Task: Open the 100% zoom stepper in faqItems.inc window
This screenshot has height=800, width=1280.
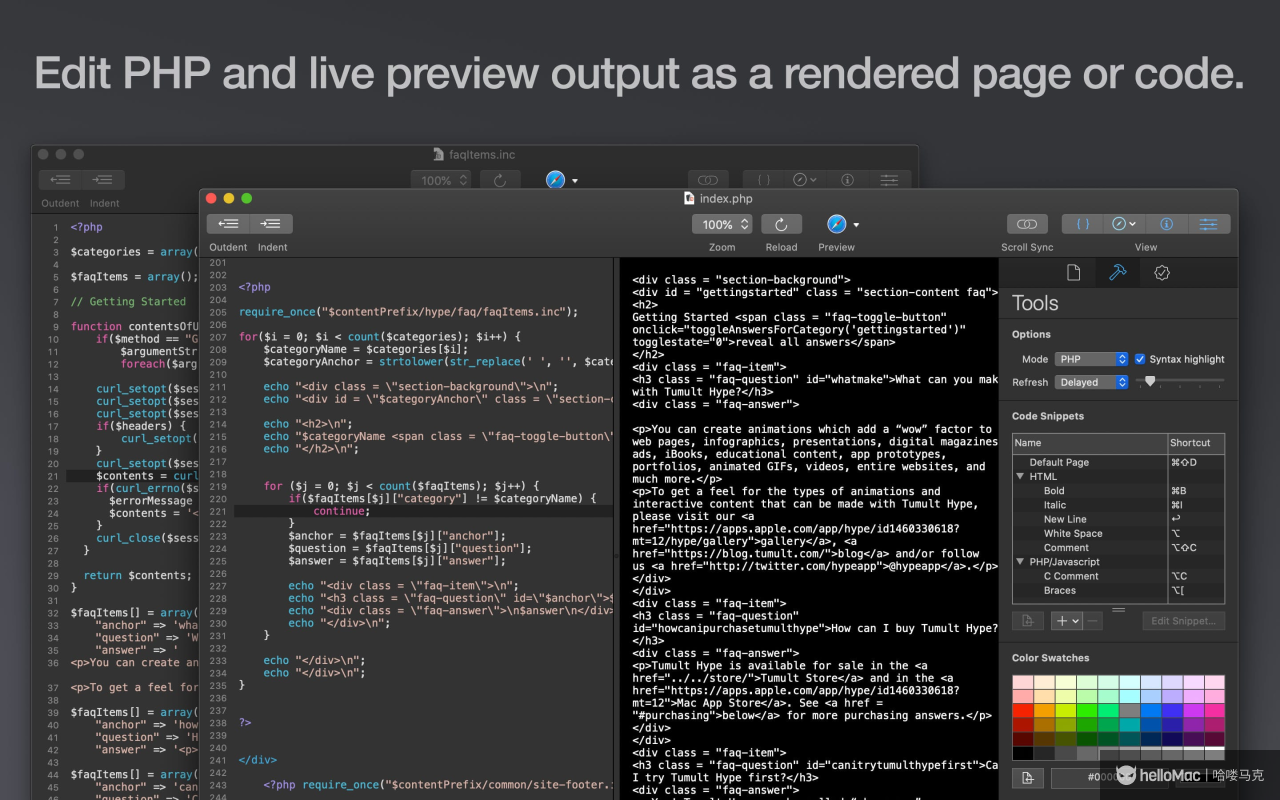Action: pyautogui.click(x=441, y=180)
